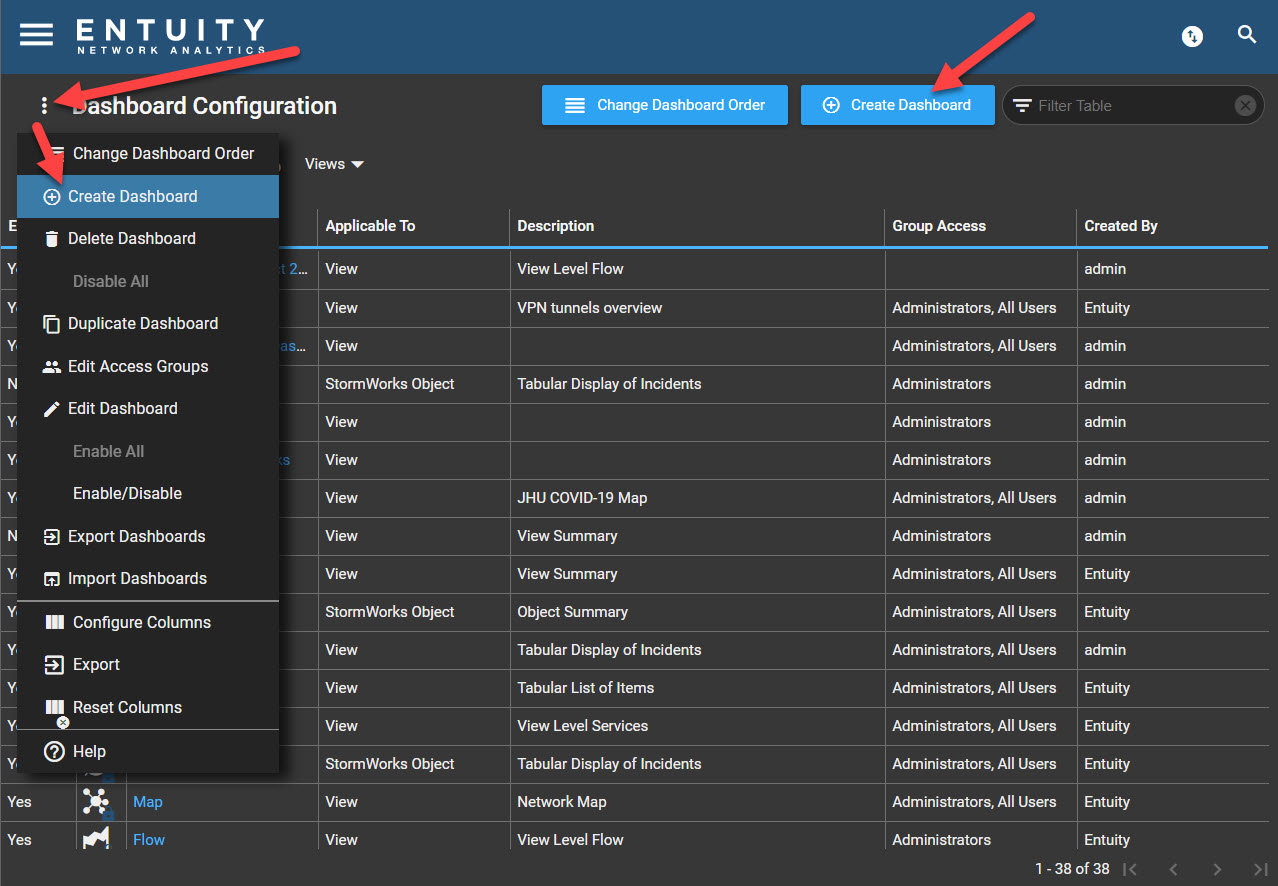Click the search magnifier icon

[x=1246, y=35]
